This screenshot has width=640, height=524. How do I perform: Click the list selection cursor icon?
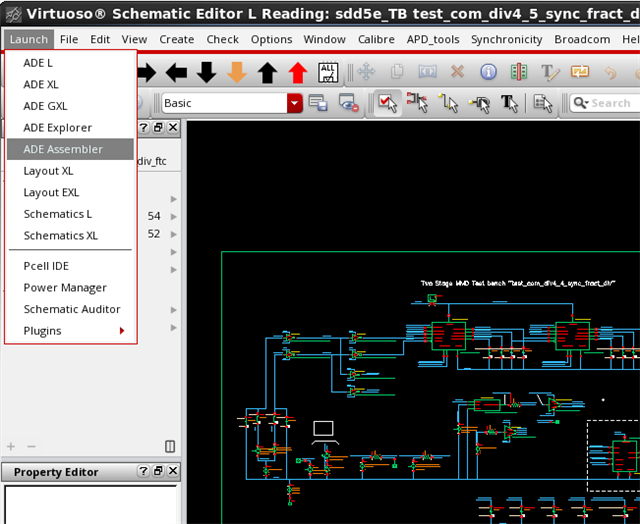click(542, 104)
